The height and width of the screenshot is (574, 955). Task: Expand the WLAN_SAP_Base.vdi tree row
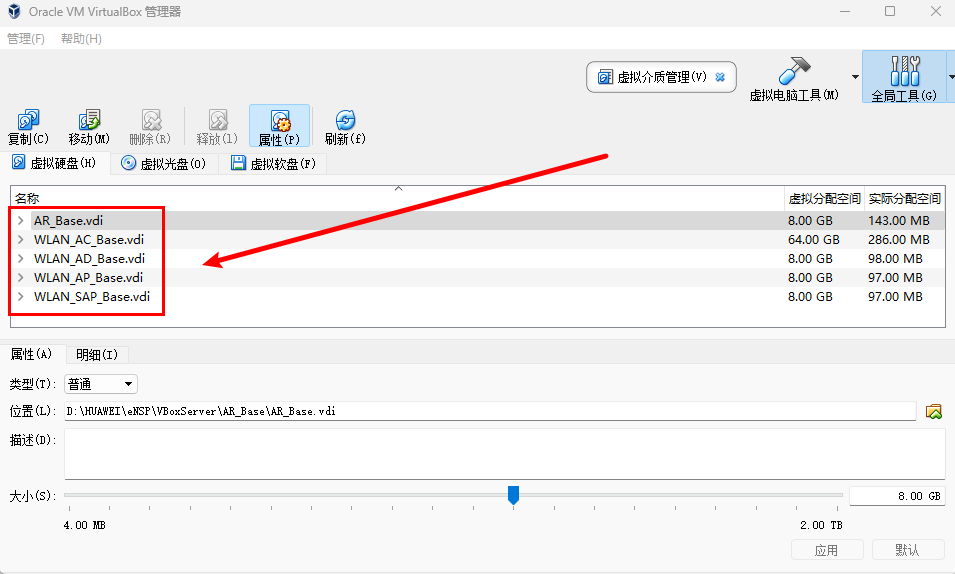click(21, 296)
